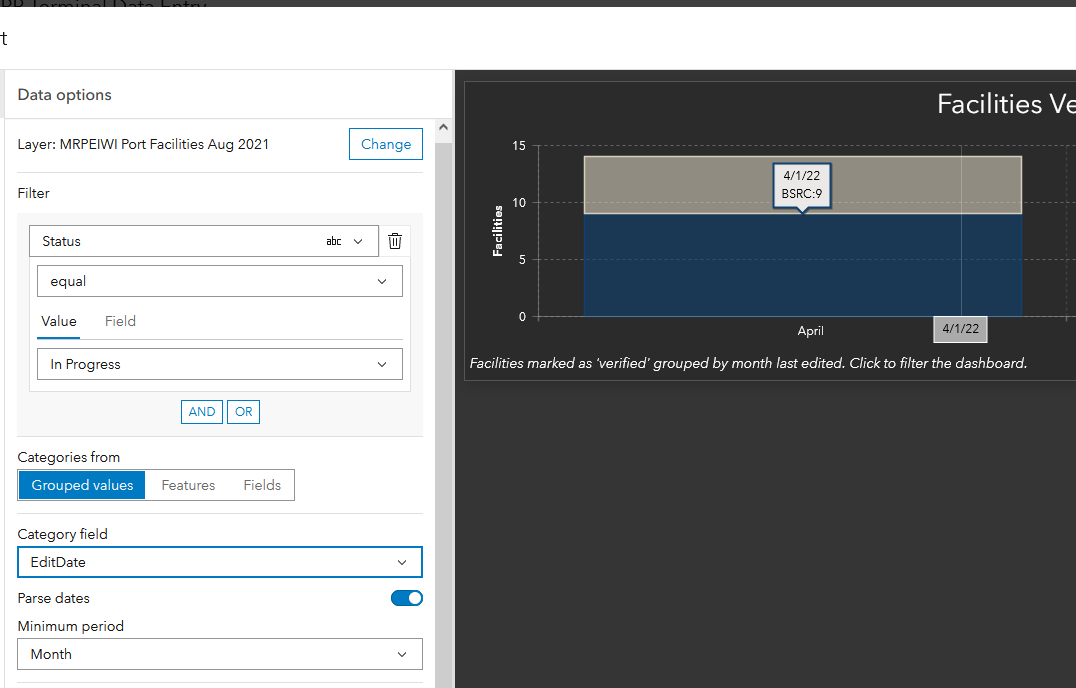Click the chevron on the equal operator selector
The width and height of the screenshot is (1076, 688).
pyautogui.click(x=381, y=281)
